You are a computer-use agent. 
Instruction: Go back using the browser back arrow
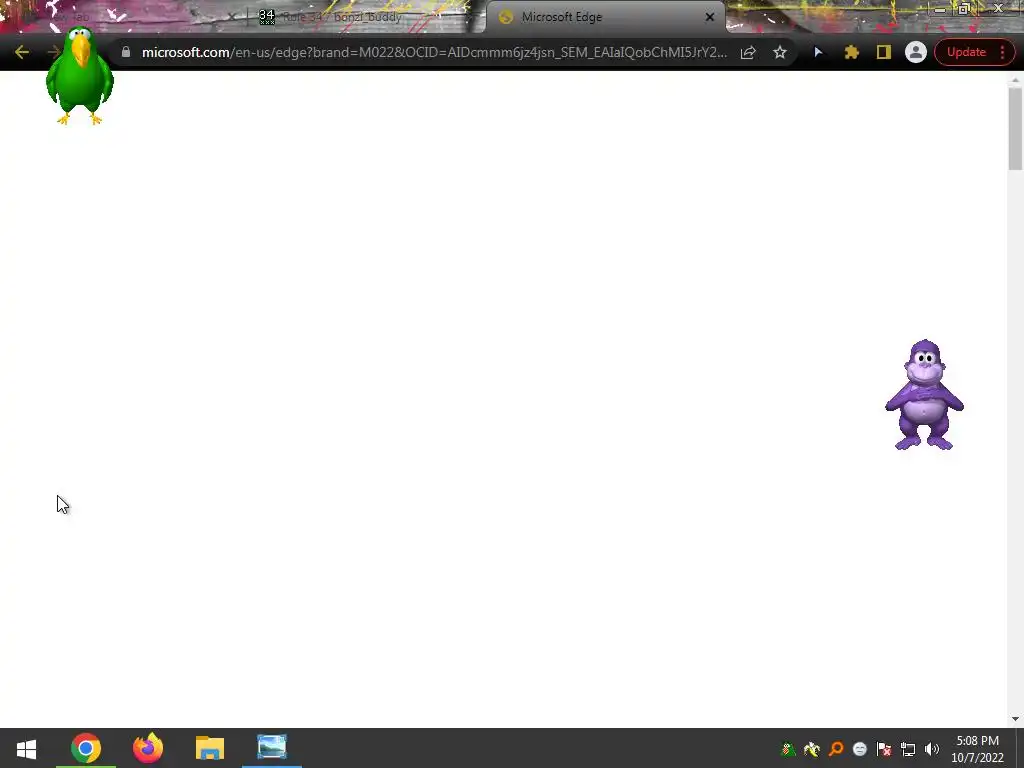(22, 52)
